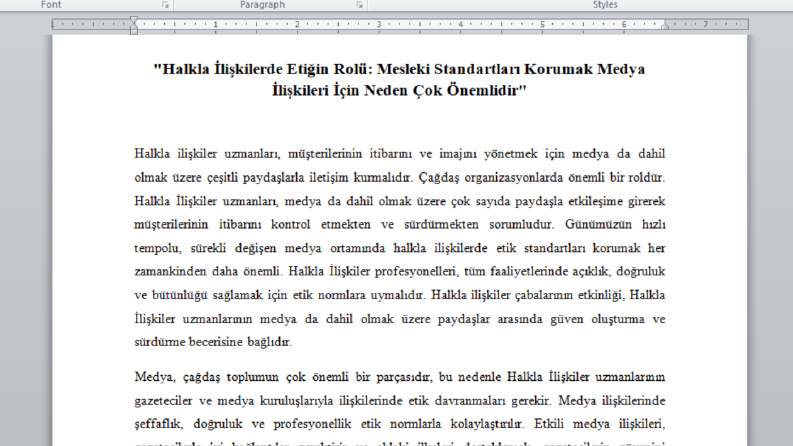This screenshot has height=446, width=793.
Task: Click the line starting 'zamankinden daha önemli'
Action: pos(400,272)
